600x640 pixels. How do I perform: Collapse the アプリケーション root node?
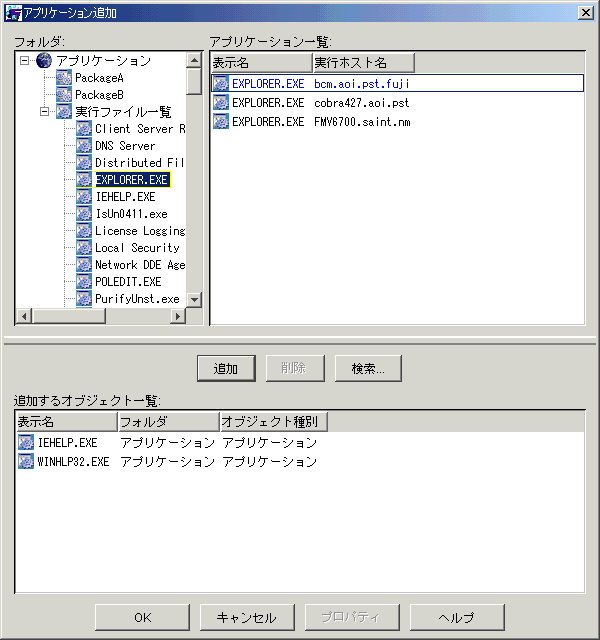tap(24, 61)
